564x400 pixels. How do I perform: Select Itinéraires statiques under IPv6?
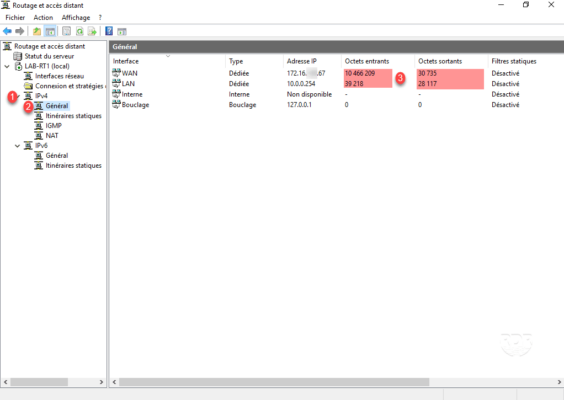click(73, 165)
